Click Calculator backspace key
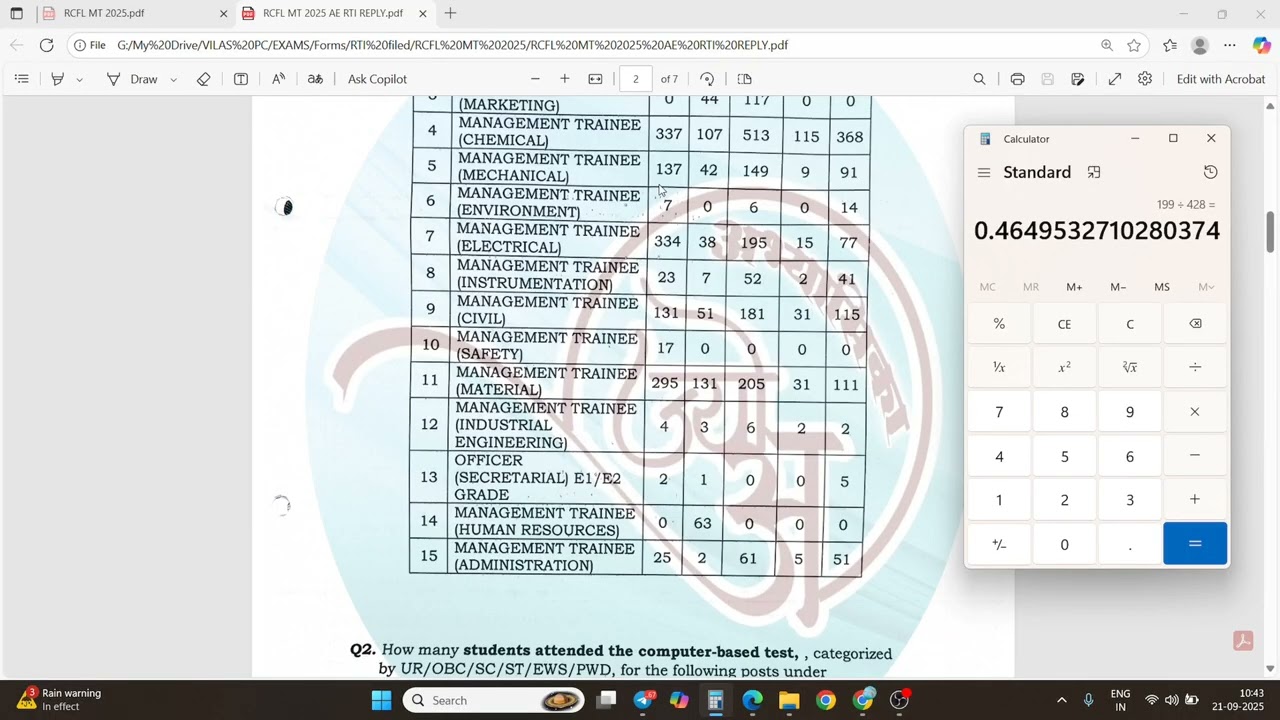1280x720 pixels. (x=1195, y=324)
